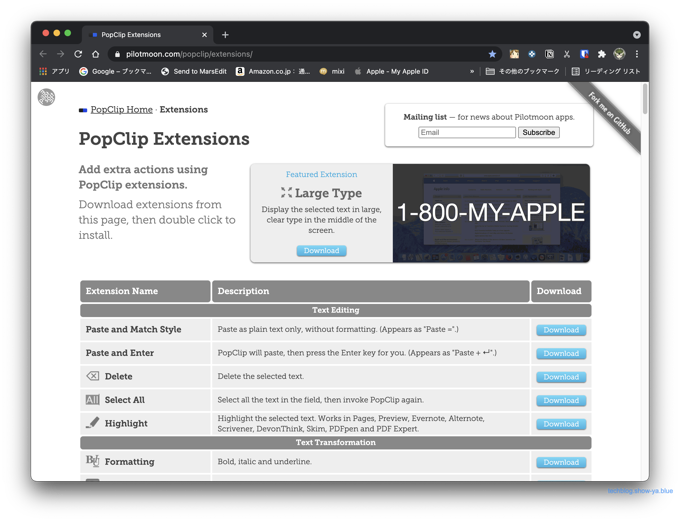Screen dimensions: 680x522
Task: Download the Large Type featured extension
Action: (321, 251)
